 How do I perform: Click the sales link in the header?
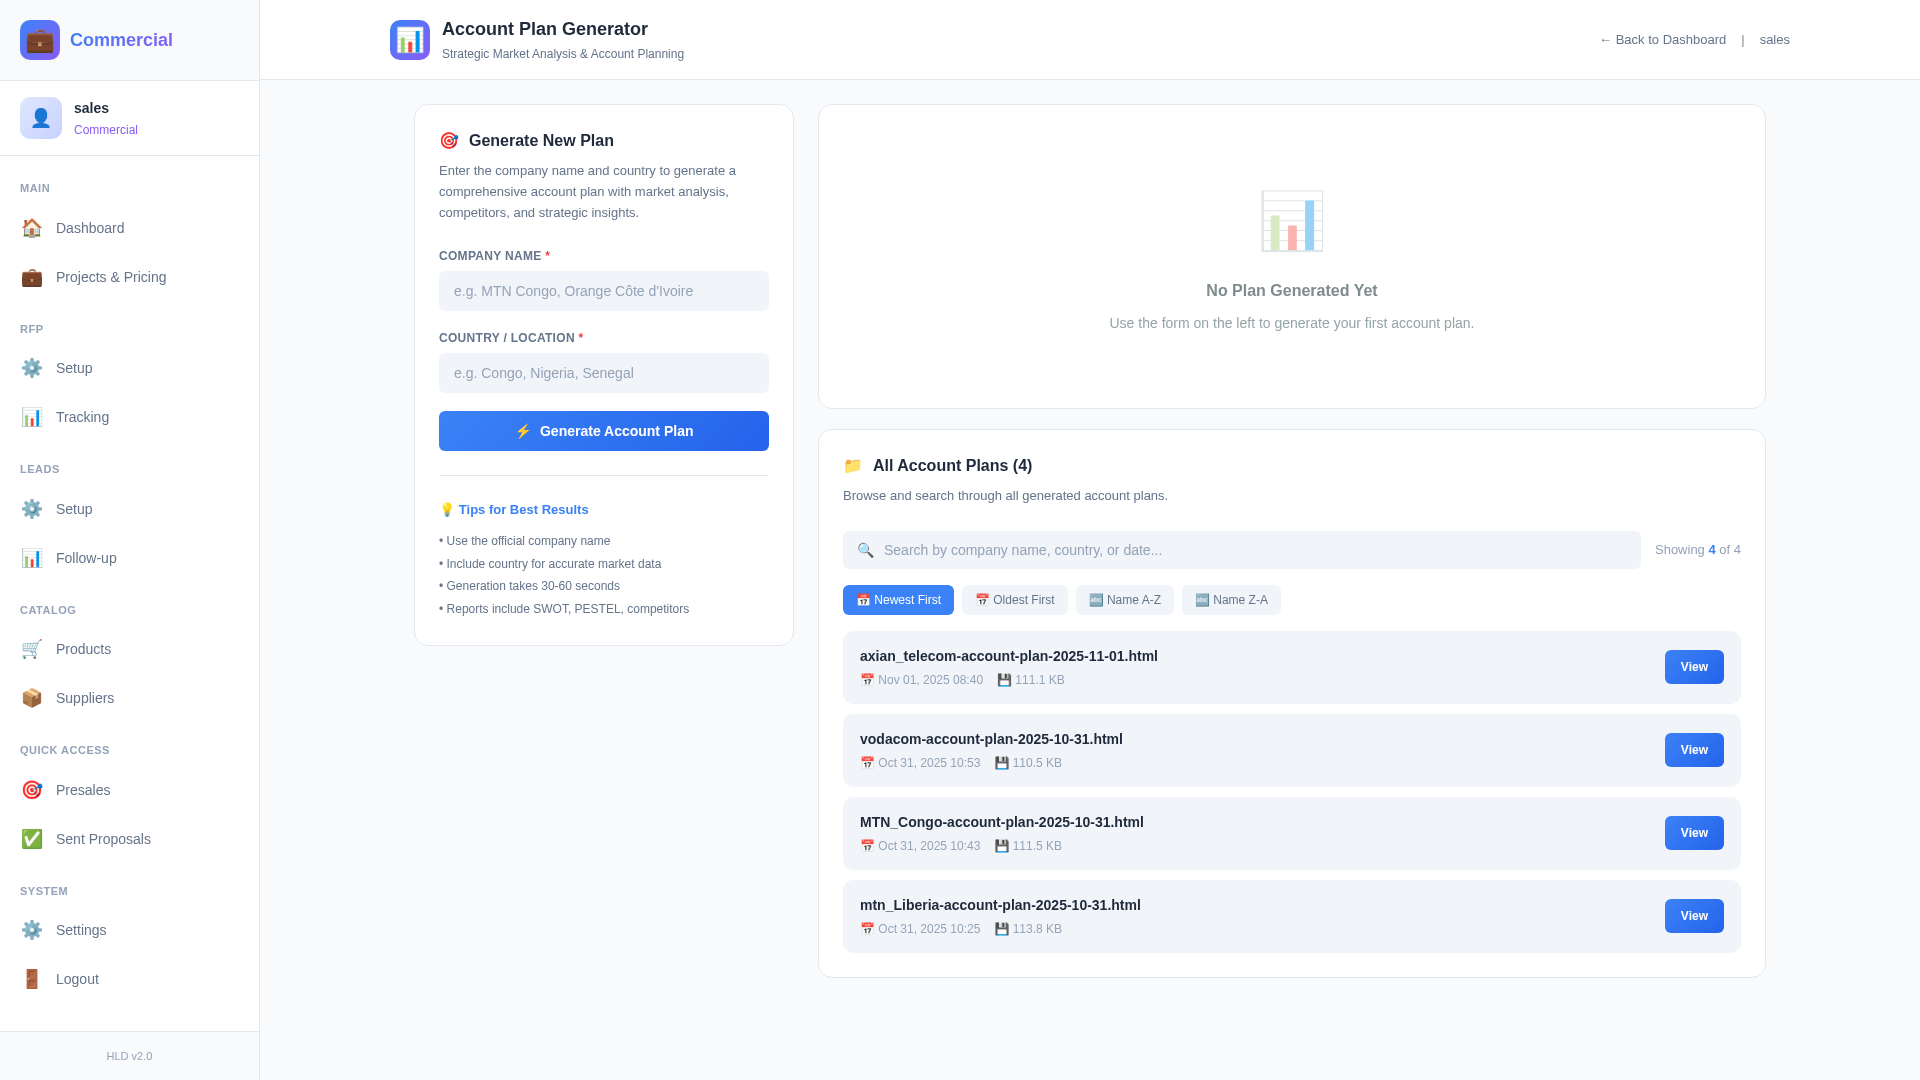(x=1774, y=40)
